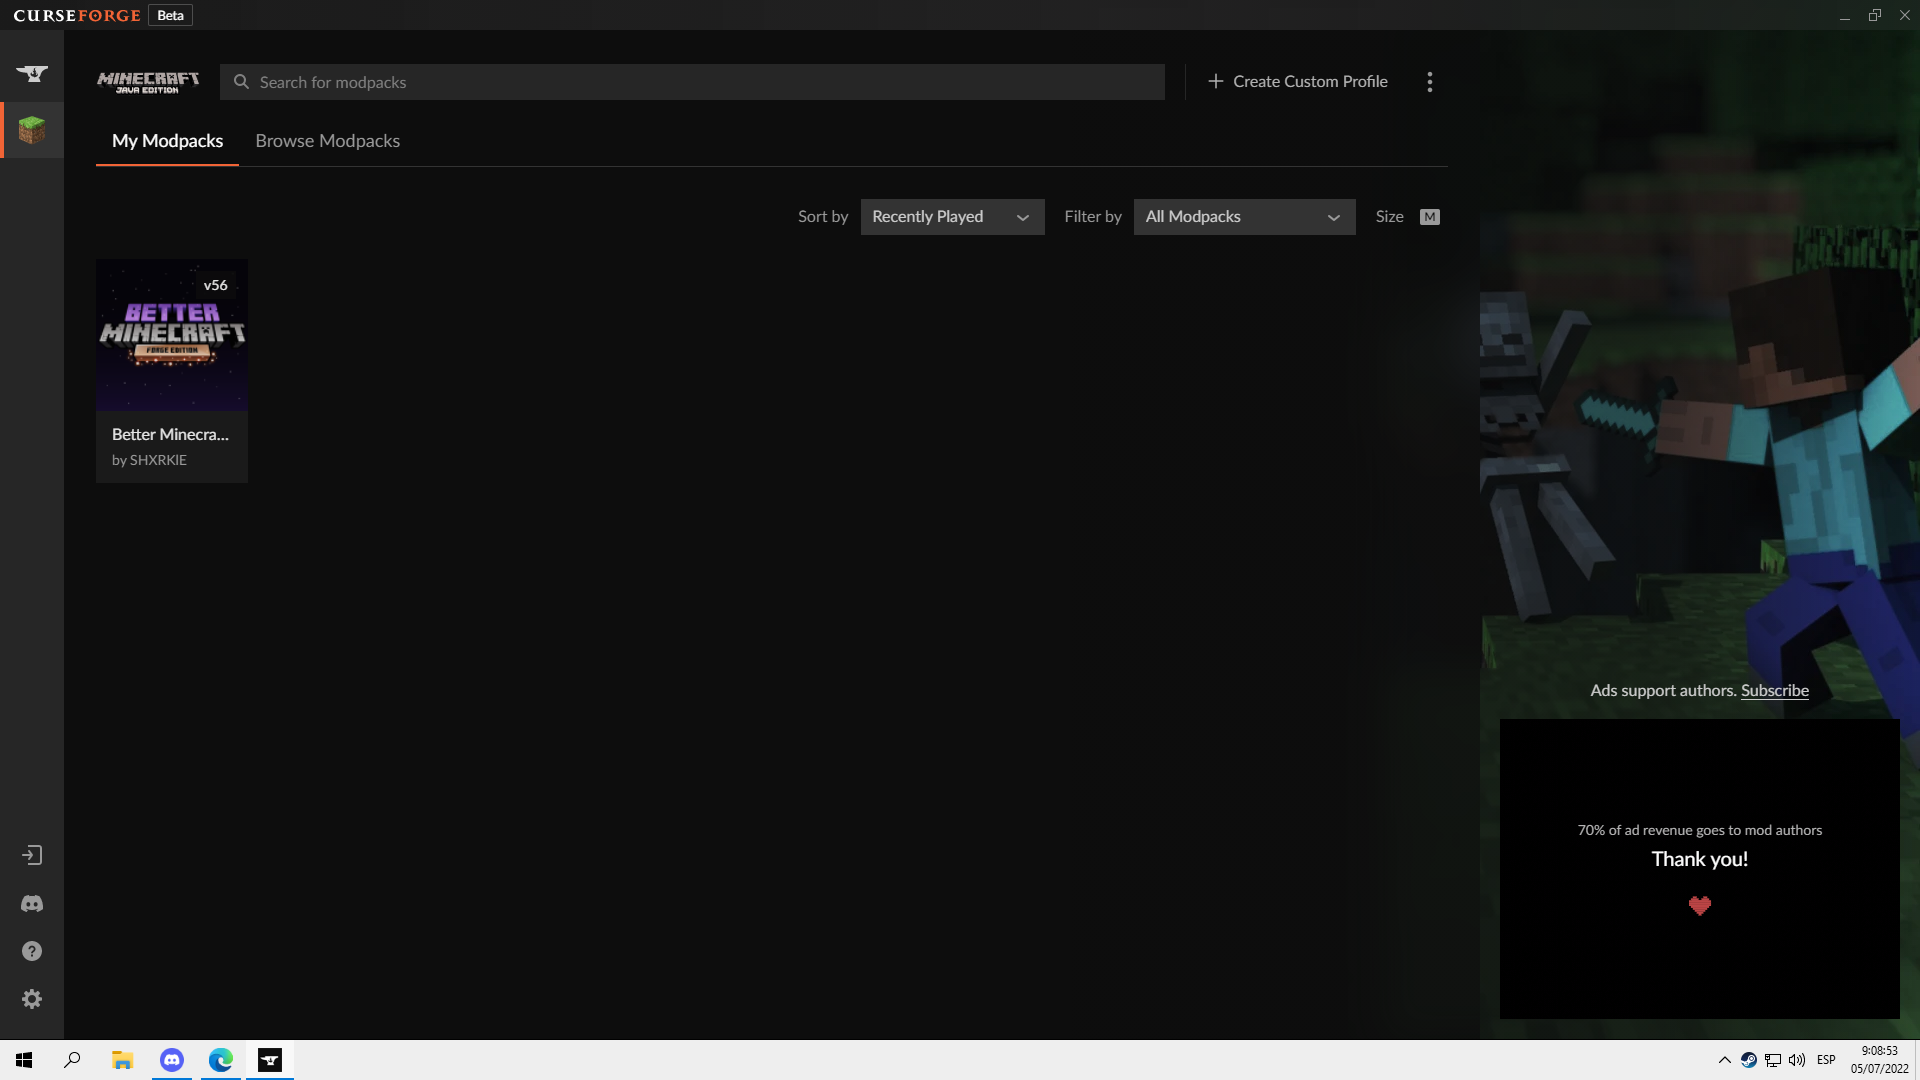The height and width of the screenshot is (1080, 1920).
Task: Expand the All Modpacks filter dropdown
Action: pos(1243,217)
